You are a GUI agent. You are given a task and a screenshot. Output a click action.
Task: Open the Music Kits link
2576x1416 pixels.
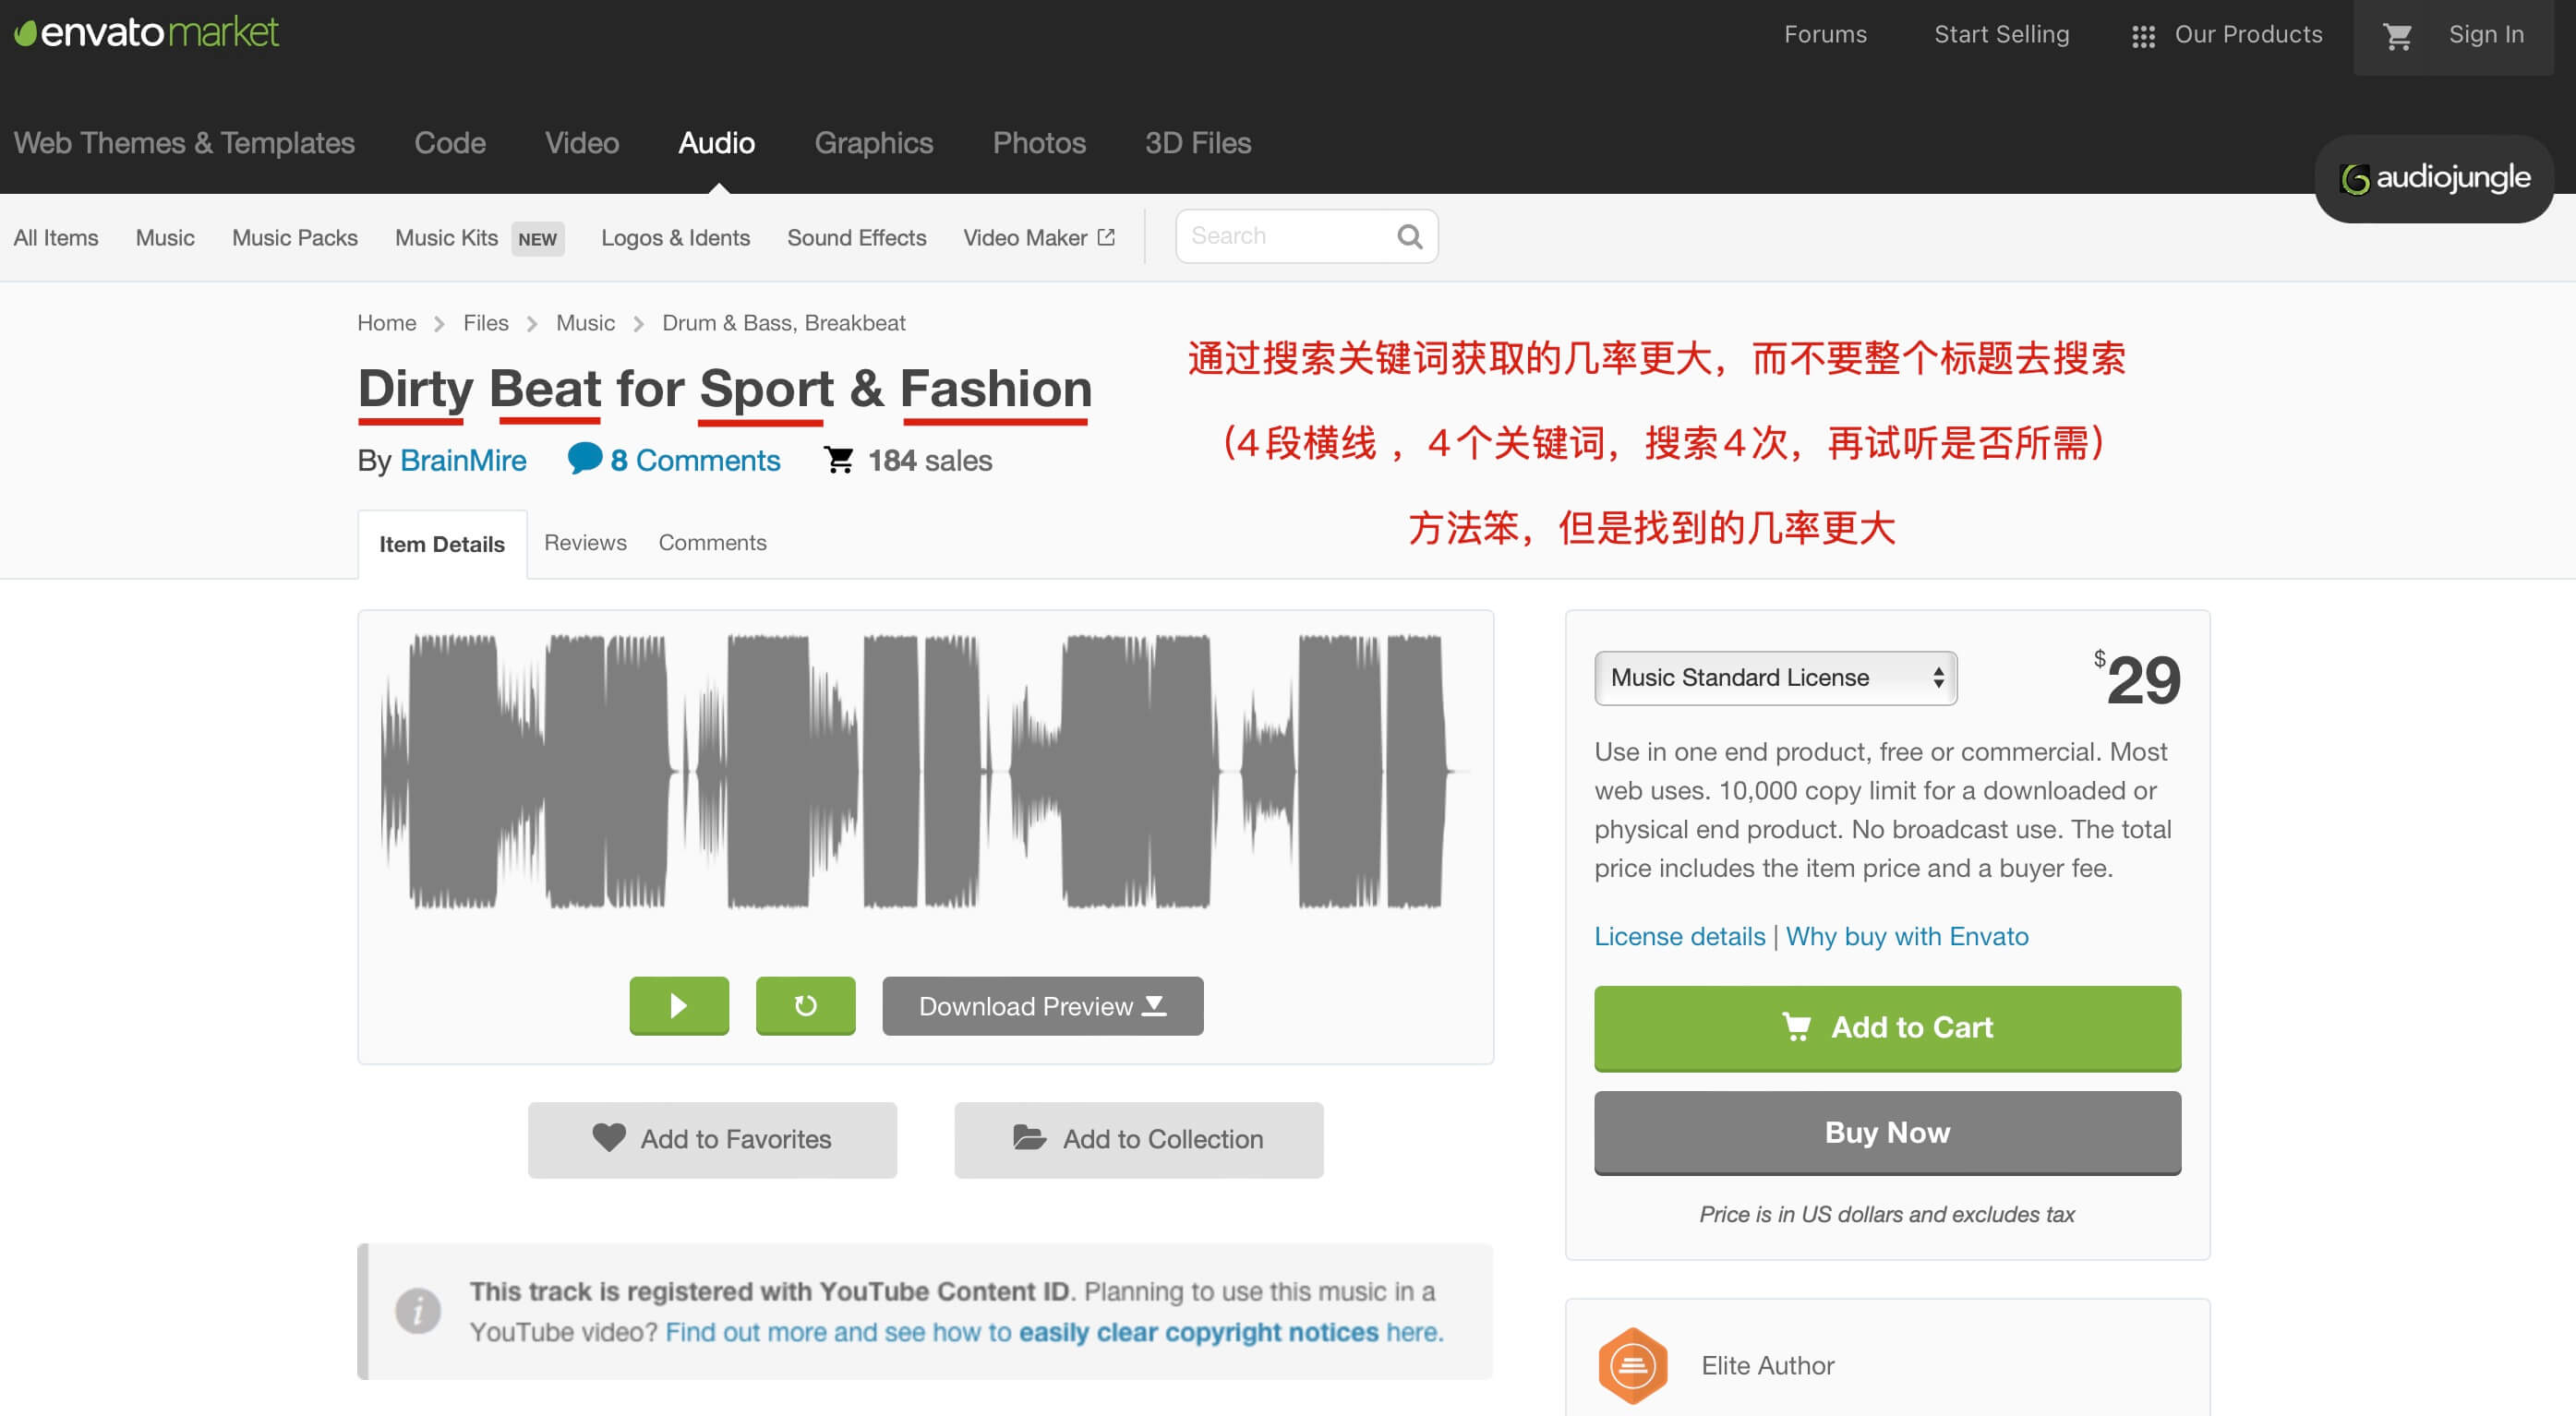(446, 238)
